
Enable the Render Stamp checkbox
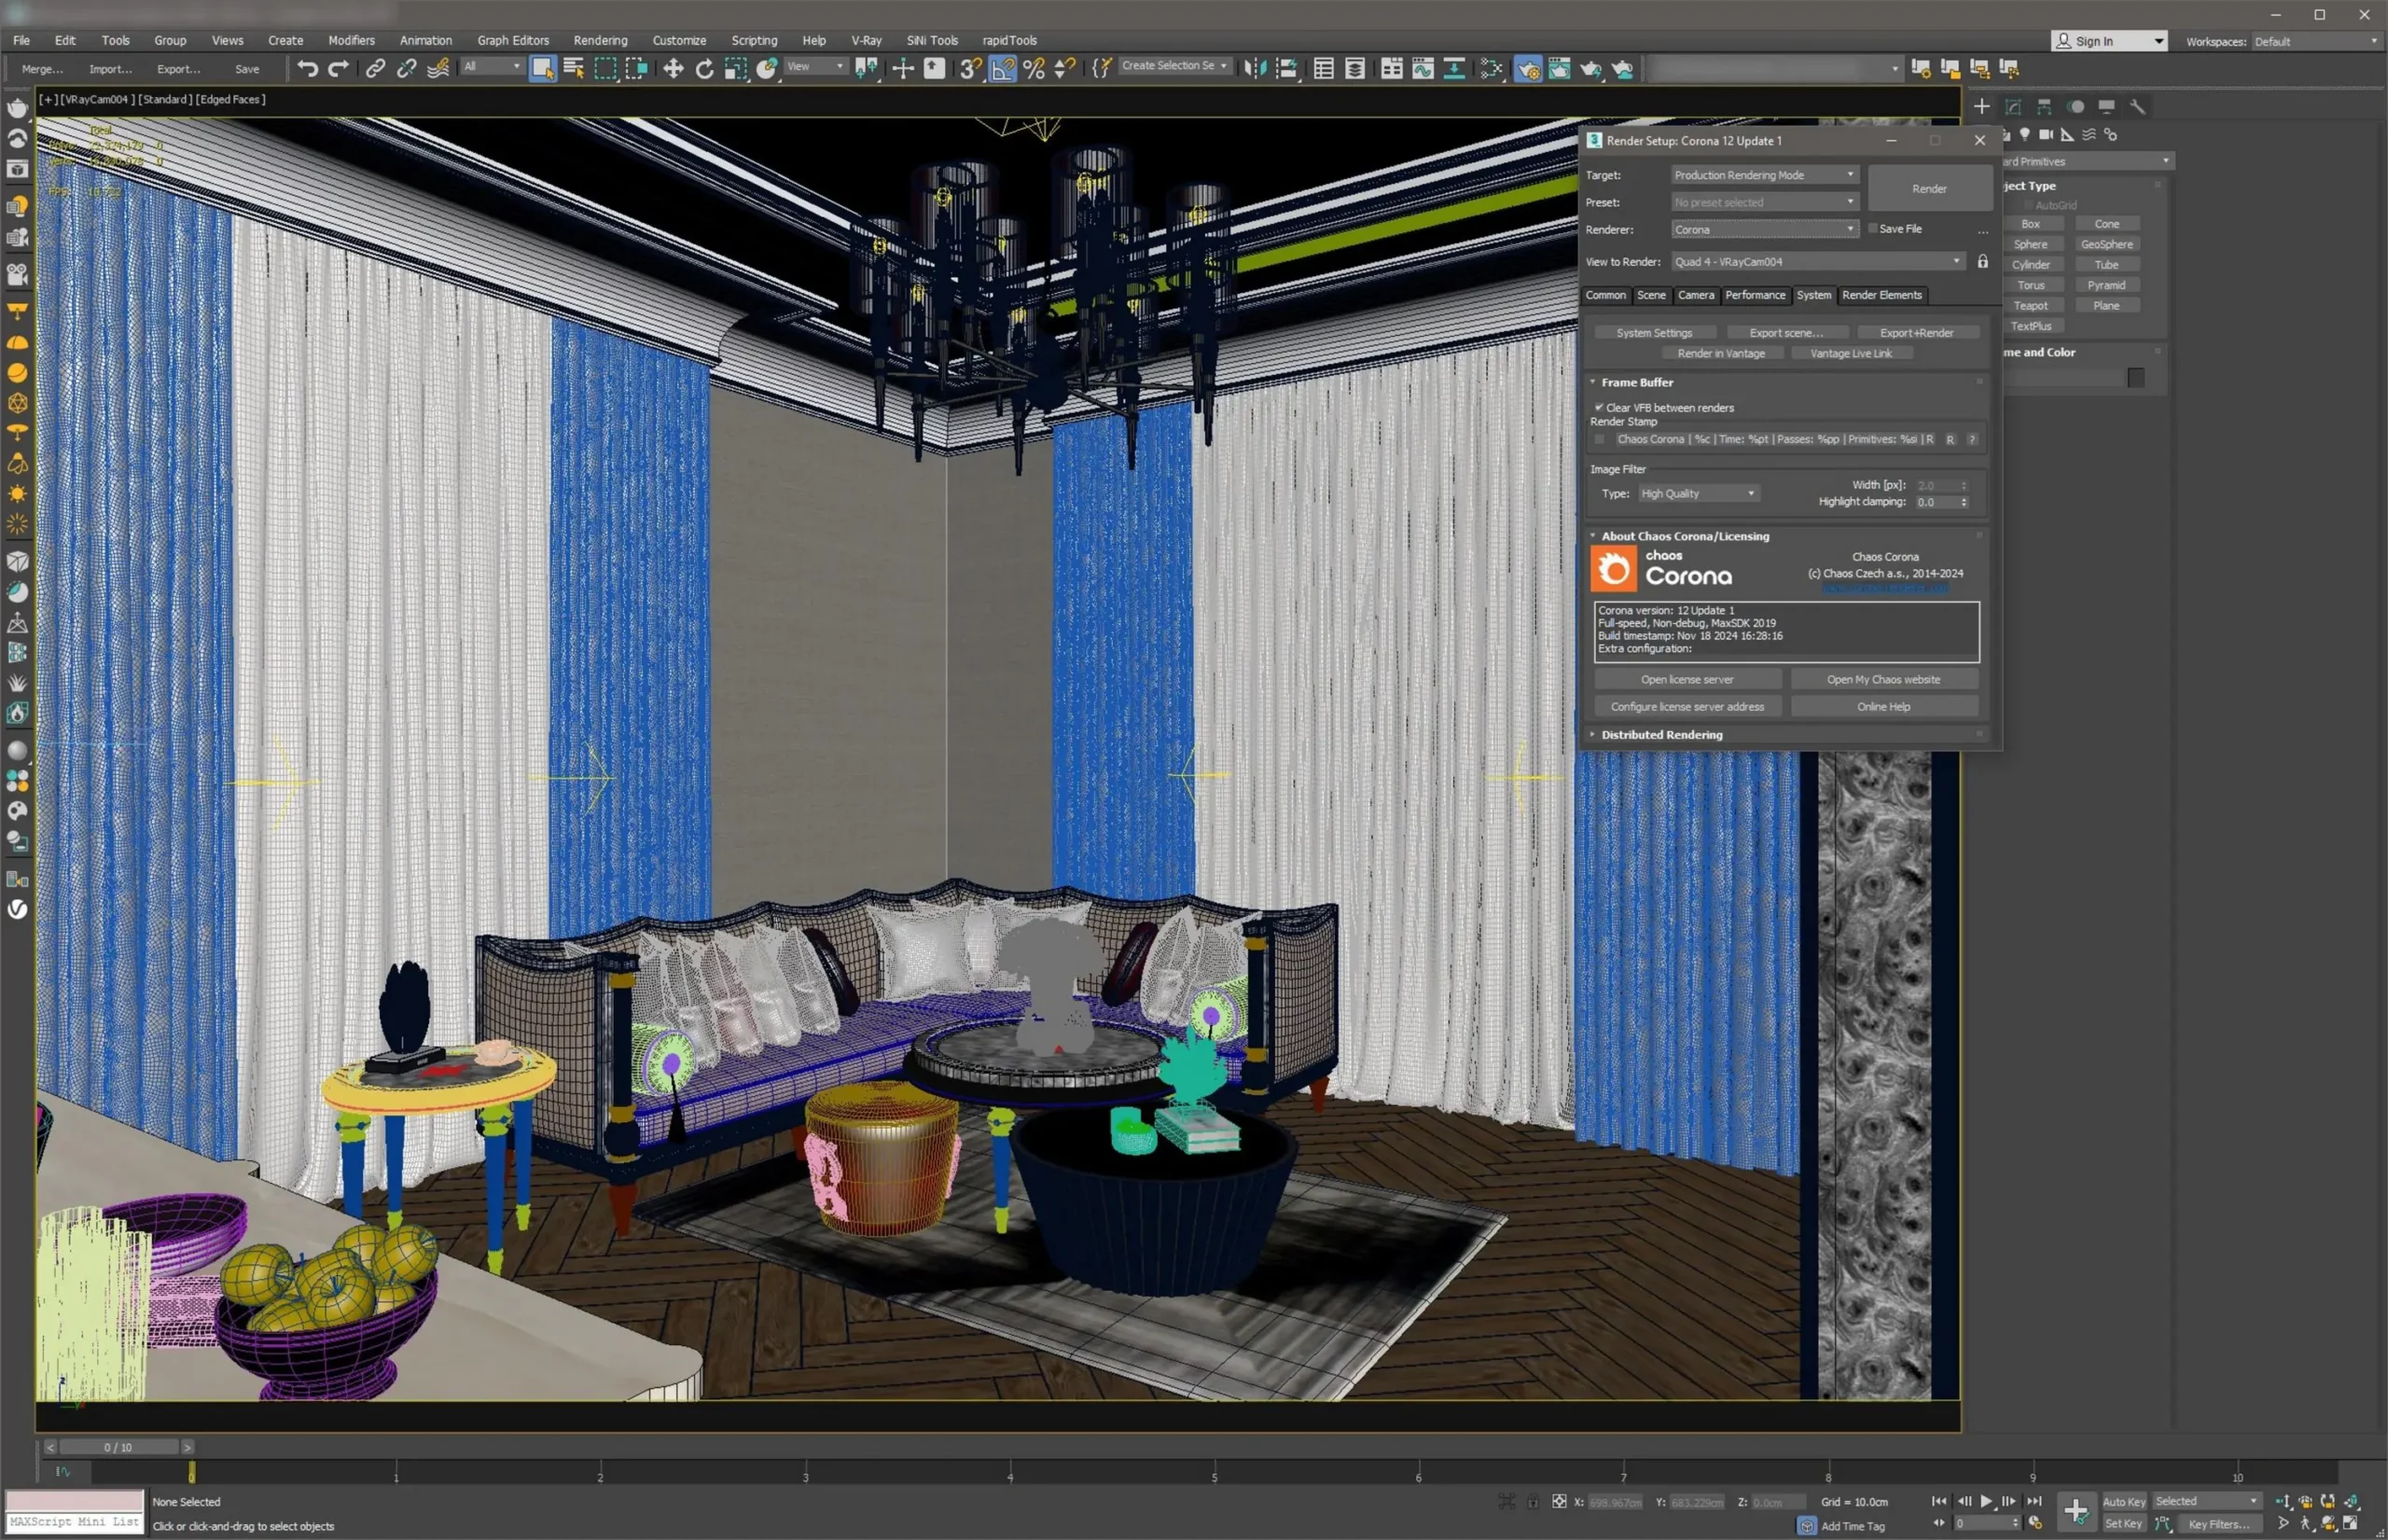(1600, 439)
